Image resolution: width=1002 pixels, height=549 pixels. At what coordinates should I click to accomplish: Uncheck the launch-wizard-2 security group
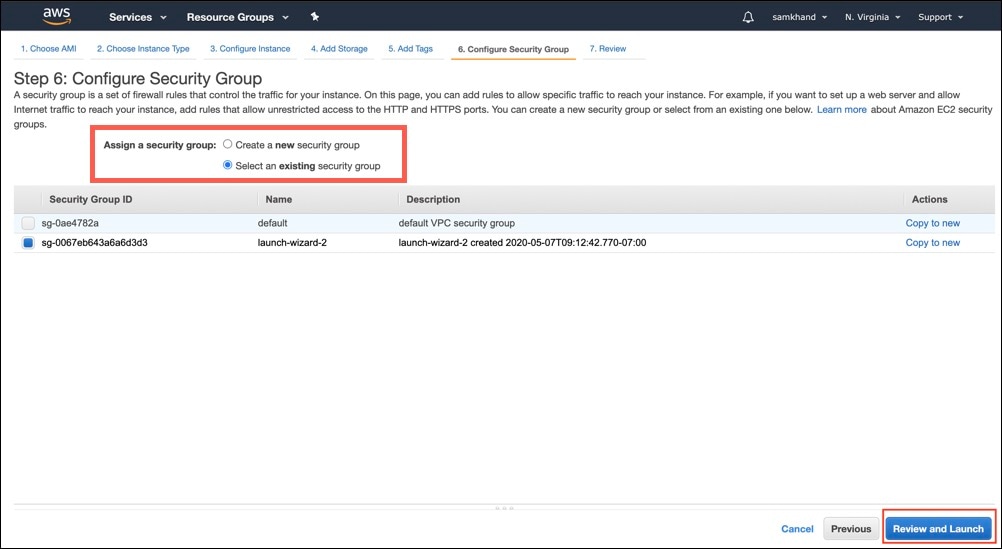(x=28, y=243)
